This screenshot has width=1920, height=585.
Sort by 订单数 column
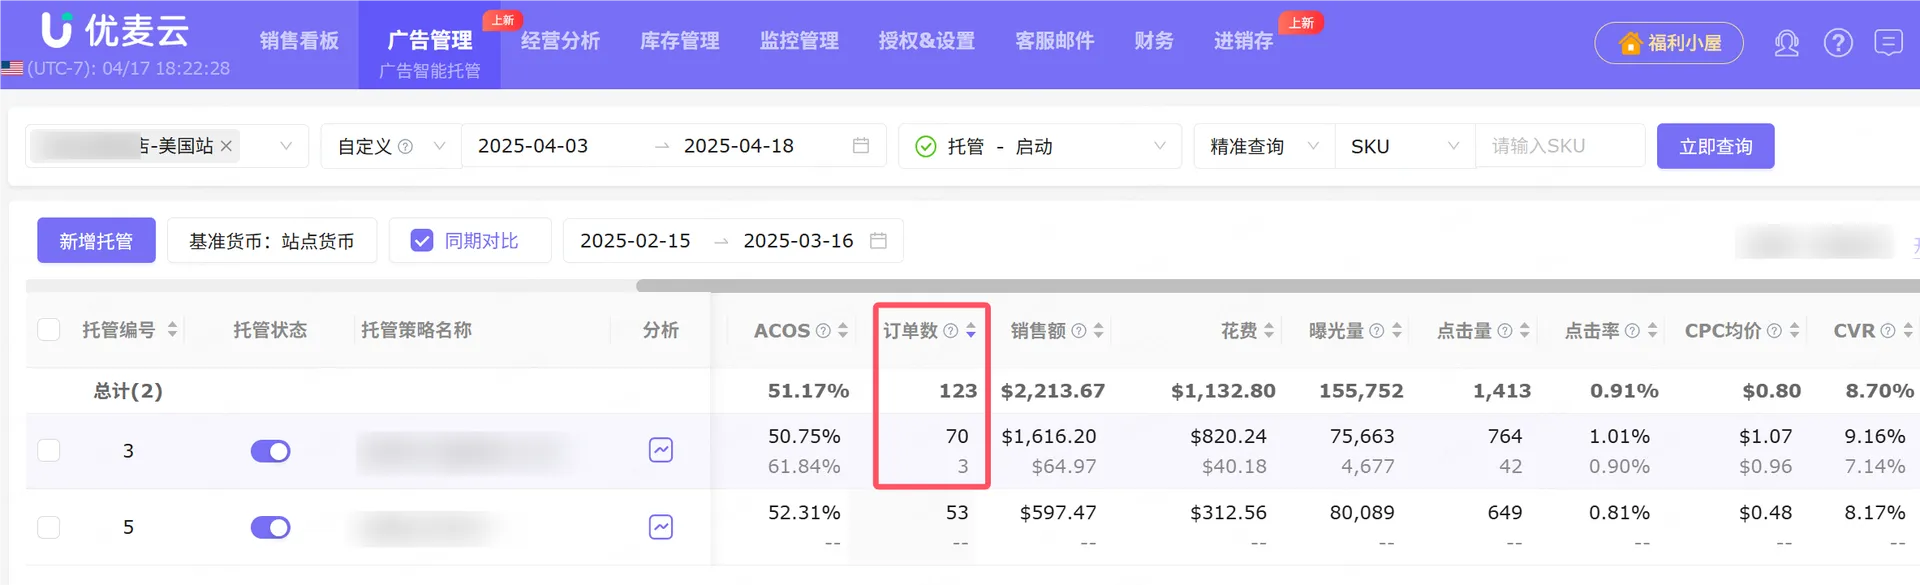(971, 330)
